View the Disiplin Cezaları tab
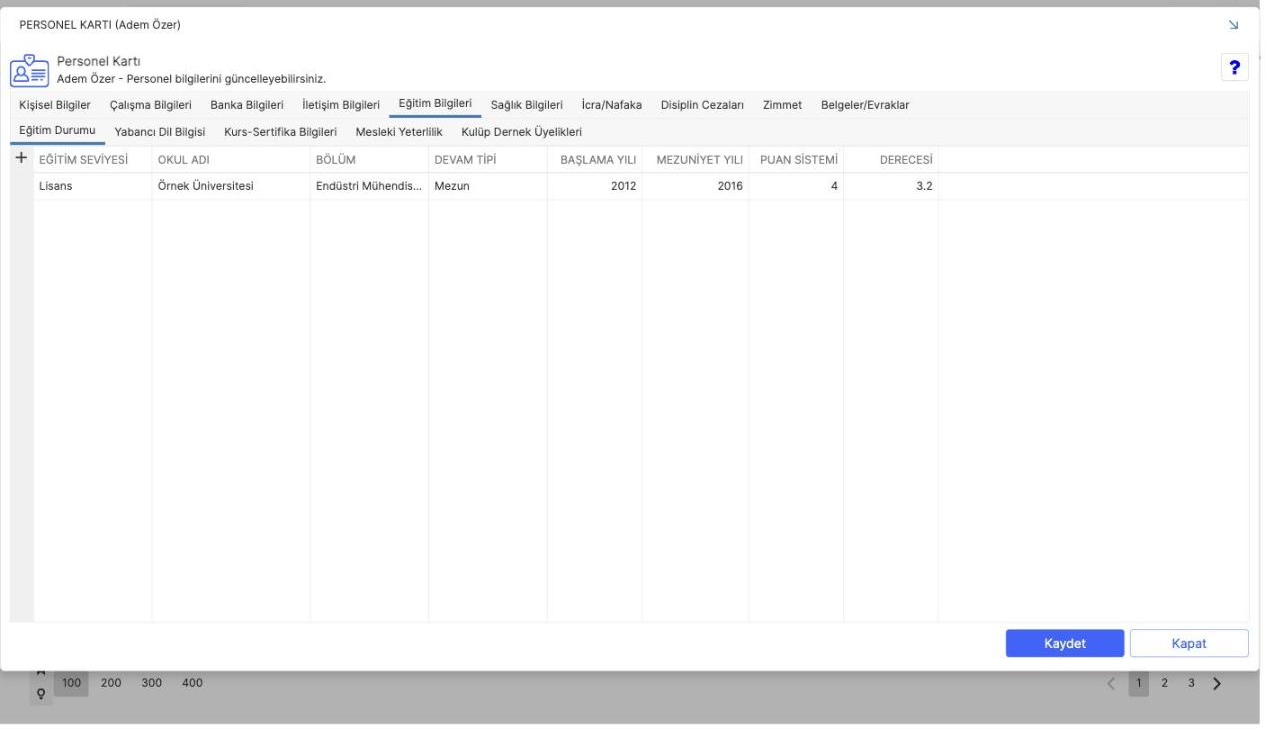The image size is (1271, 735). [702, 105]
